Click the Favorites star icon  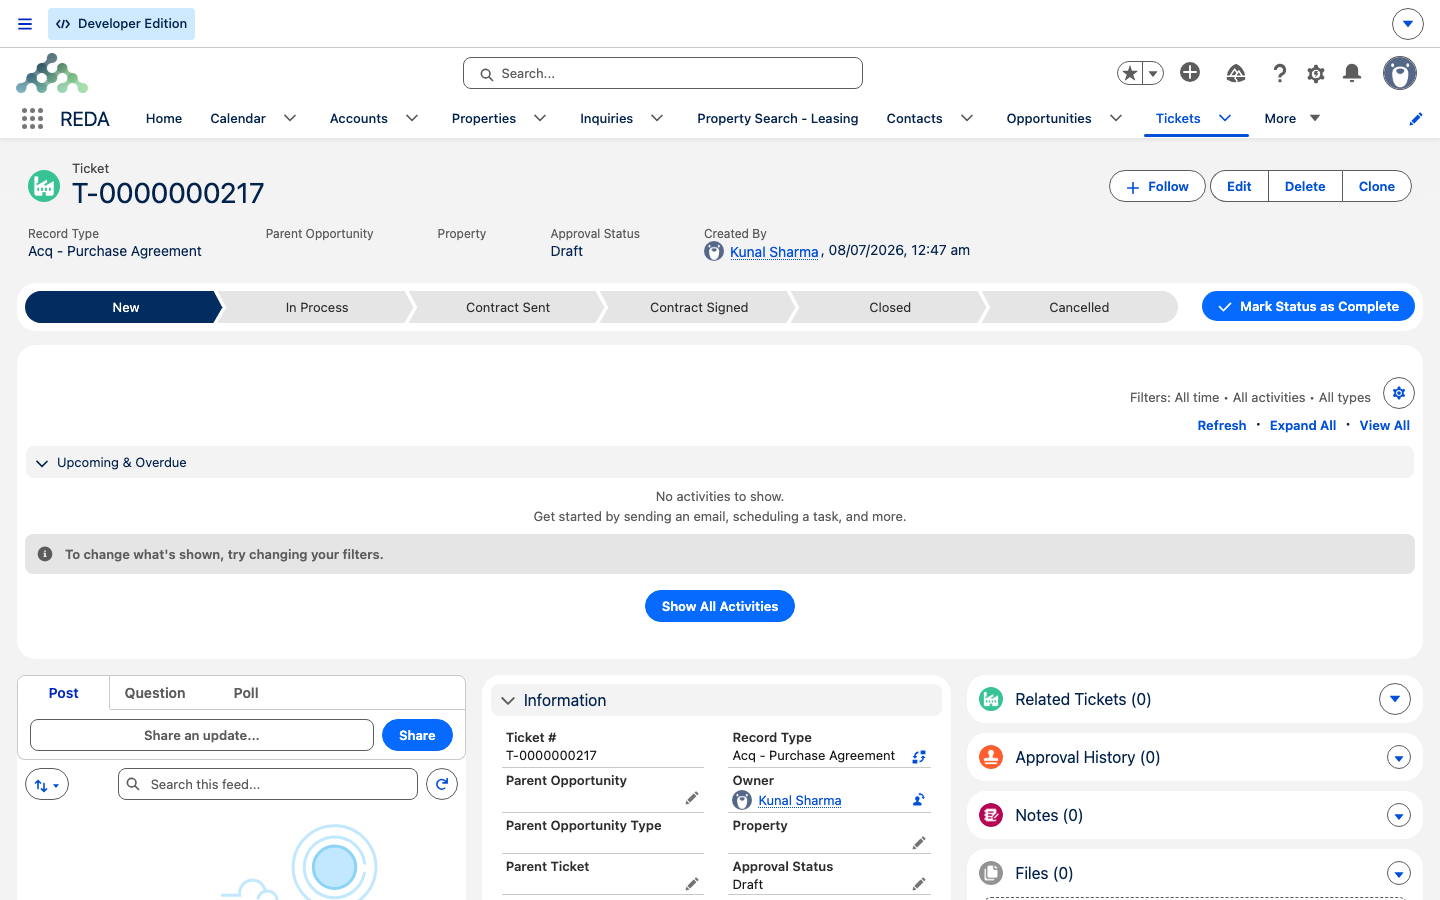tap(1130, 73)
